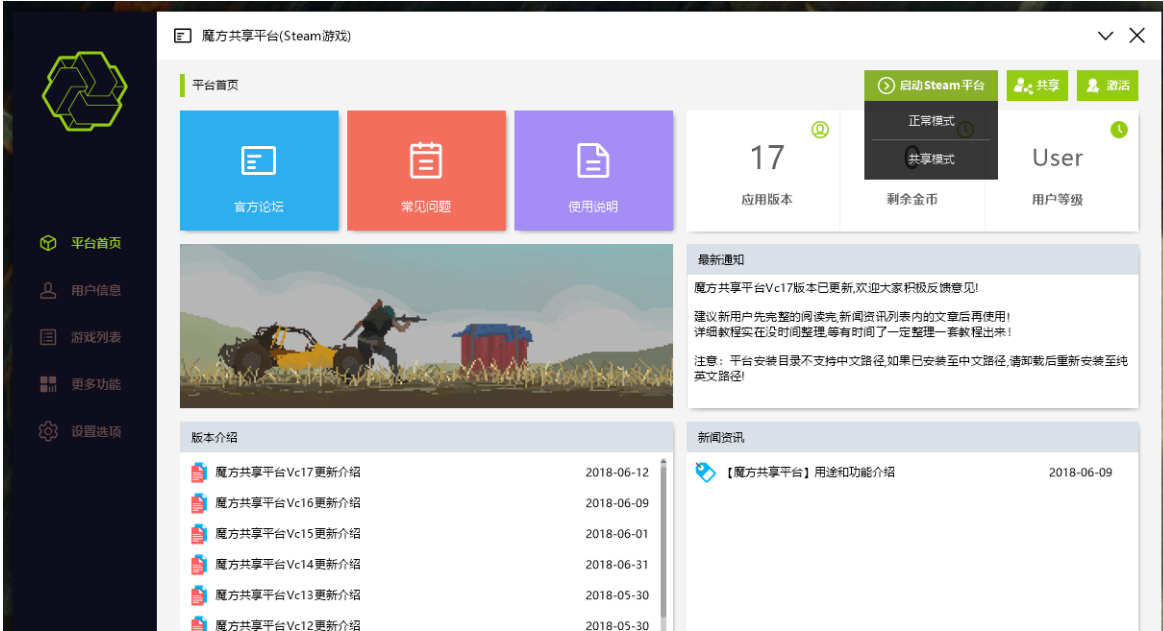
Task: Select 共享模式 from the dropdown
Action: click(x=931, y=159)
